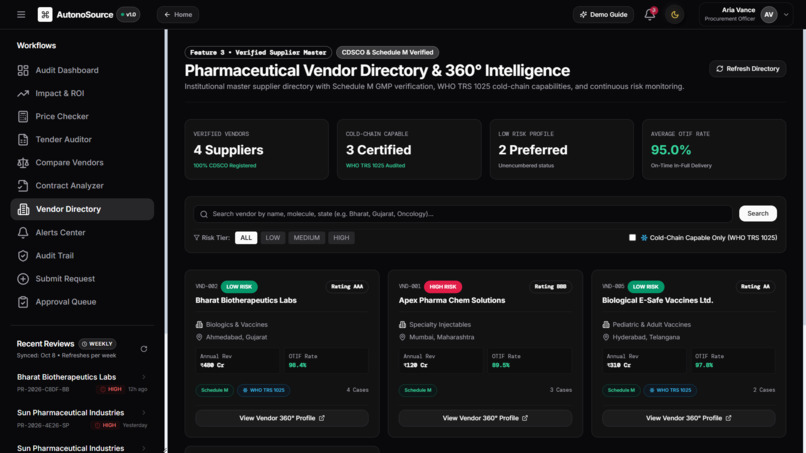806x453 pixels.
Task: Expand the Aria Vance user menu chevron
Action: [786, 14]
